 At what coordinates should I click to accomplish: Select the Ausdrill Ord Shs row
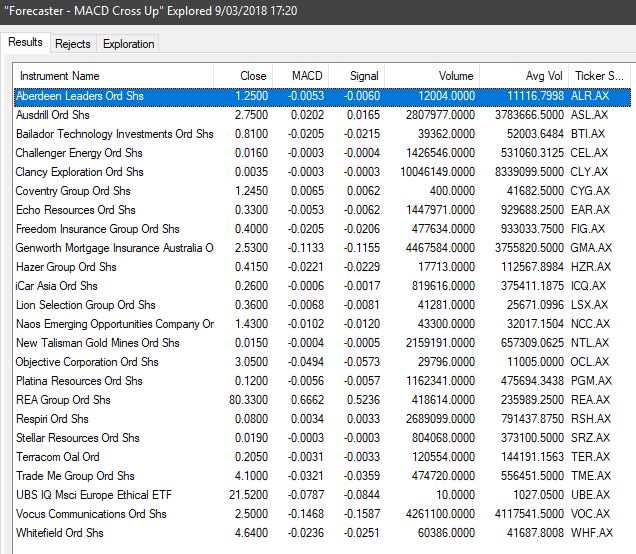322,115
